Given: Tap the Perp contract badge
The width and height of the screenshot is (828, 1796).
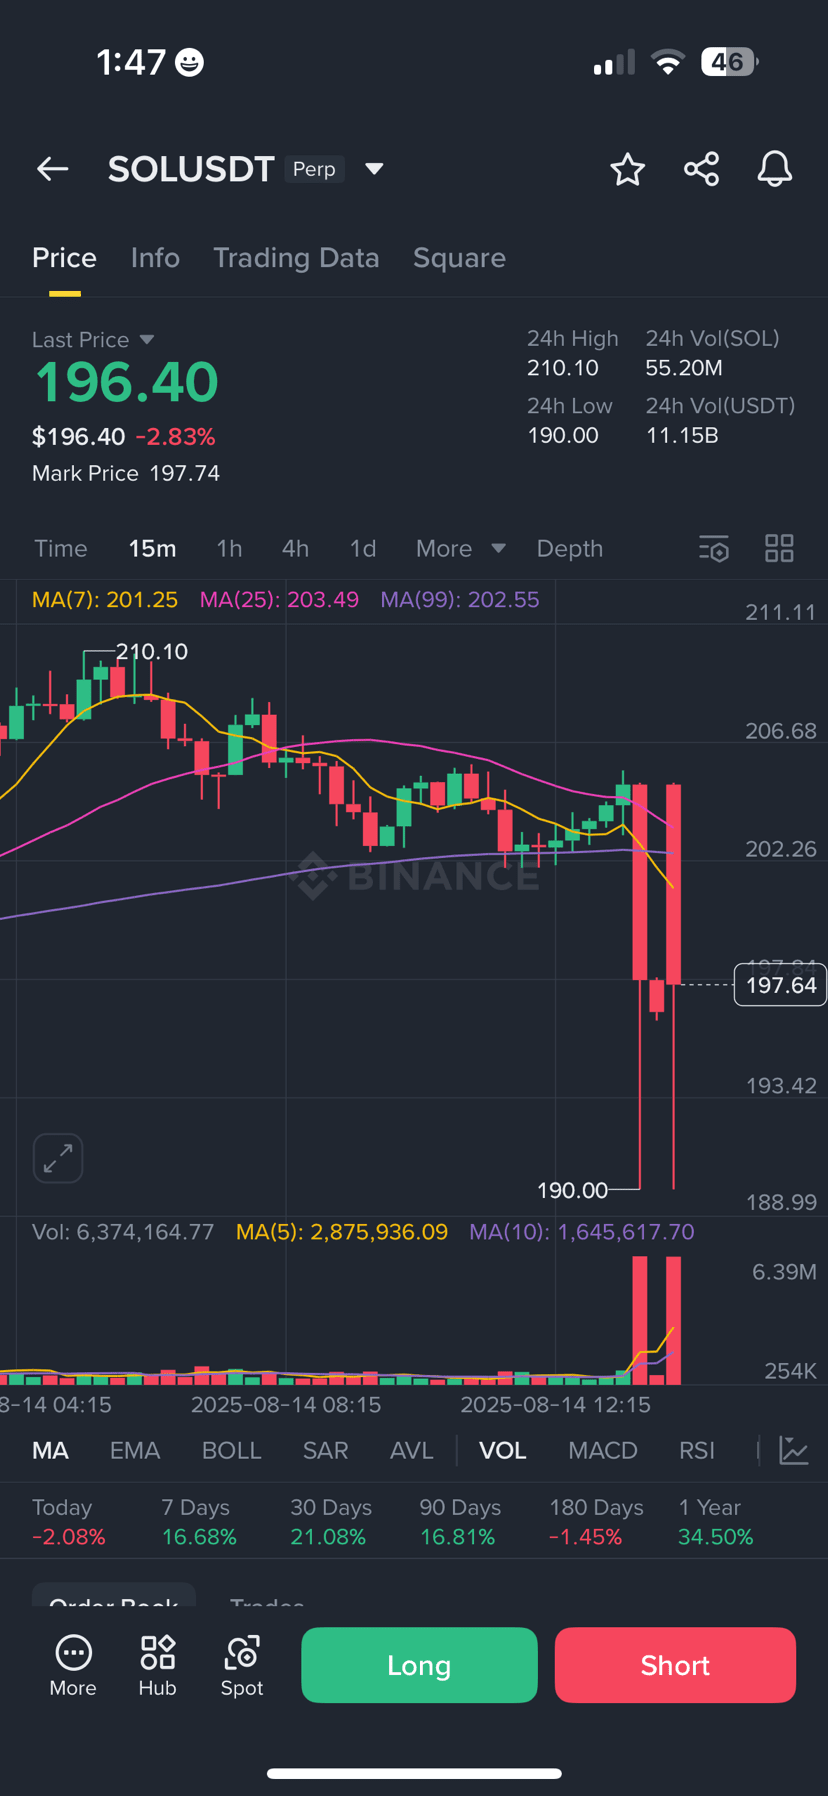Looking at the screenshot, I should [314, 169].
